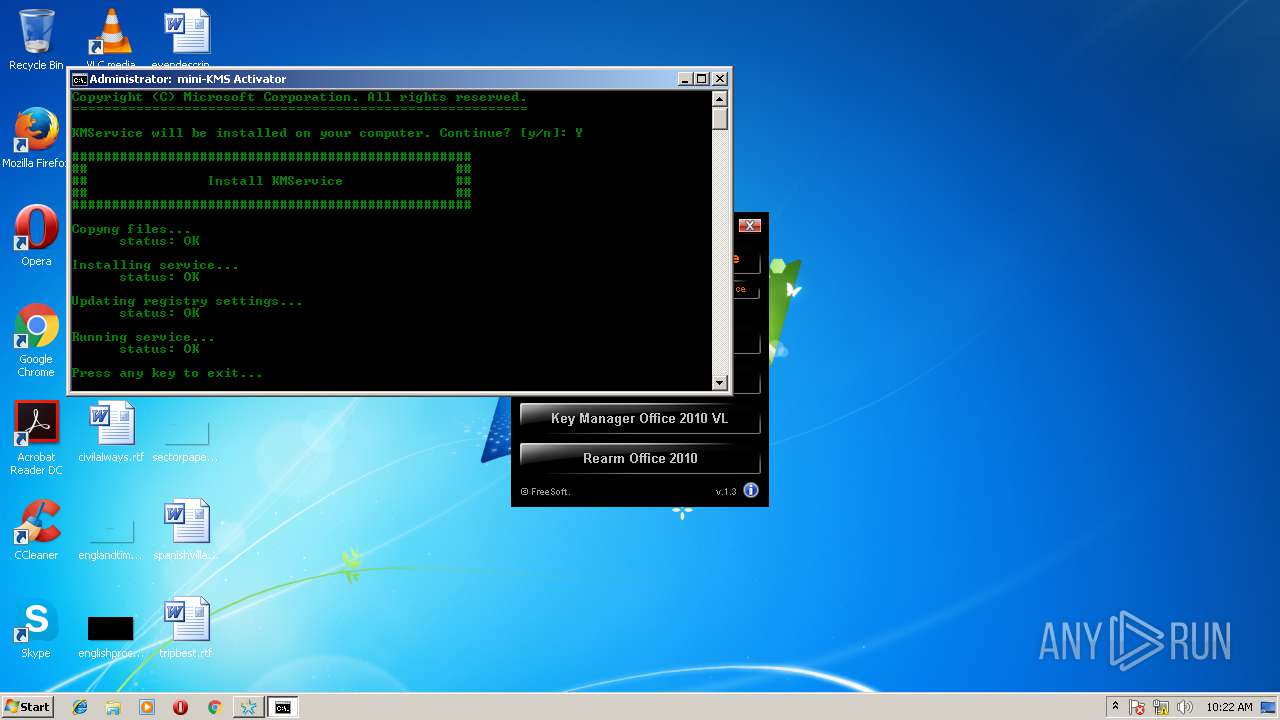Viewport: 1280px width, 720px height.
Task: Select the Mozilla Firefox desktop icon
Action: (36, 137)
